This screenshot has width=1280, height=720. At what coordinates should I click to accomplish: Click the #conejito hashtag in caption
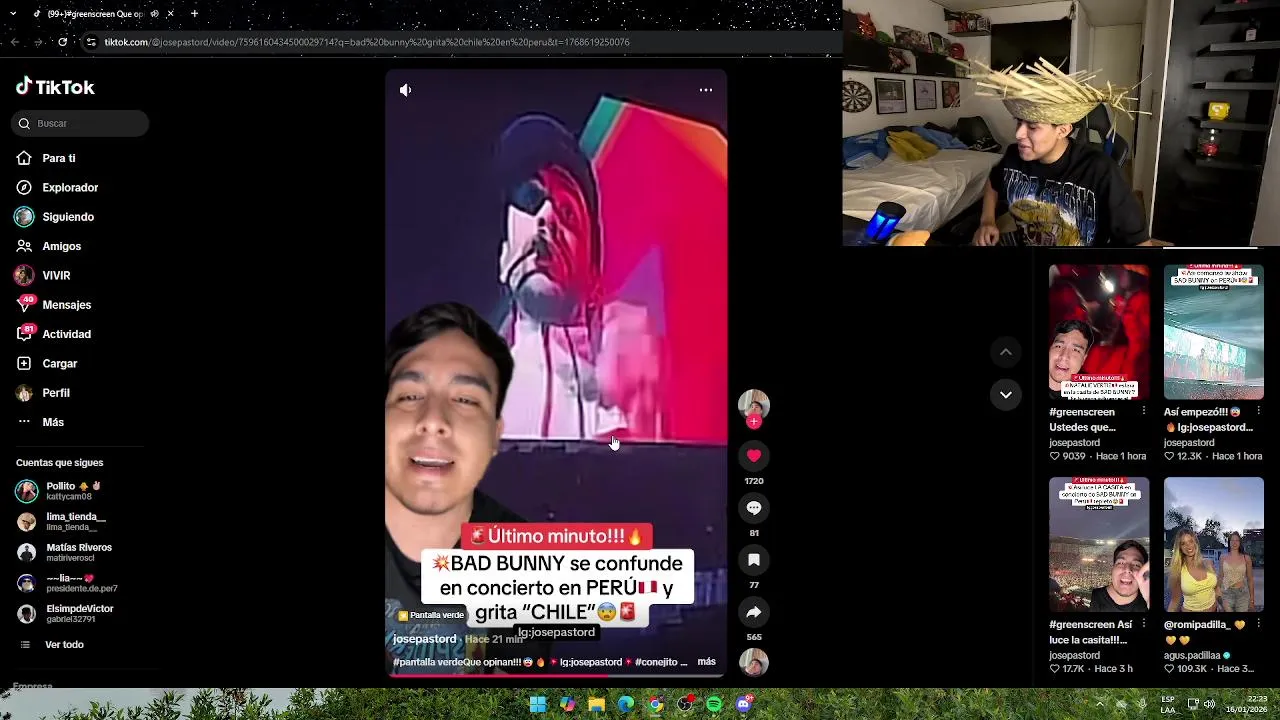pos(656,662)
